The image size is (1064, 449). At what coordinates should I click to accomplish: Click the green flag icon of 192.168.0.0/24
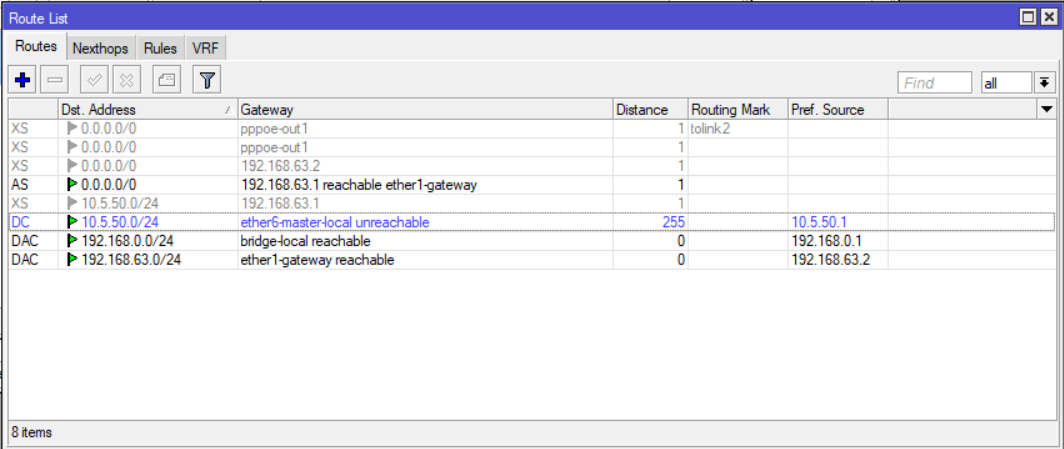(71, 241)
